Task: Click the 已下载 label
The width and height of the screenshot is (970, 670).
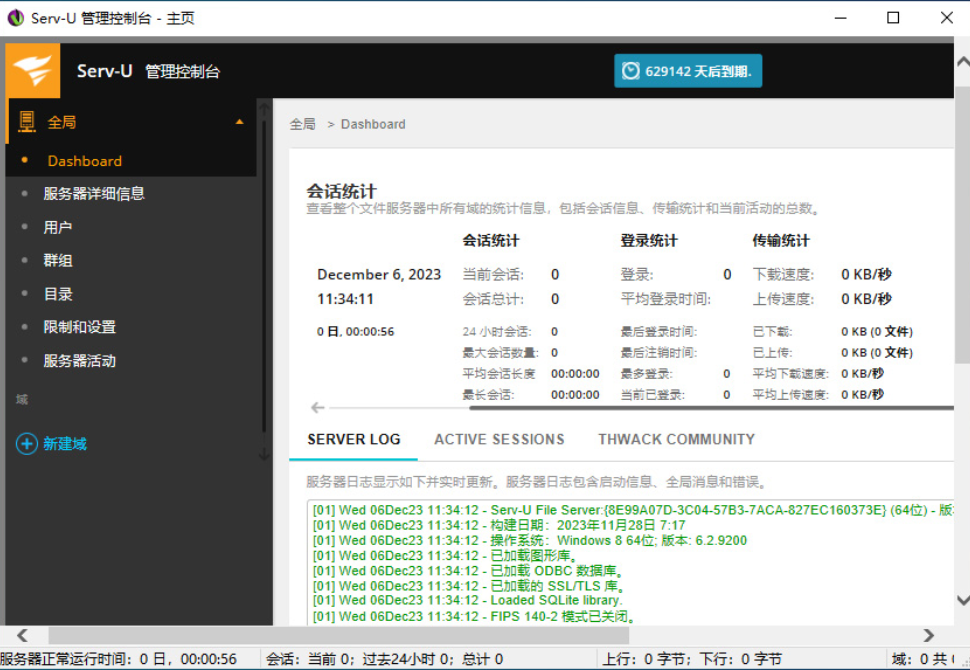Action: tap(772, 332)
